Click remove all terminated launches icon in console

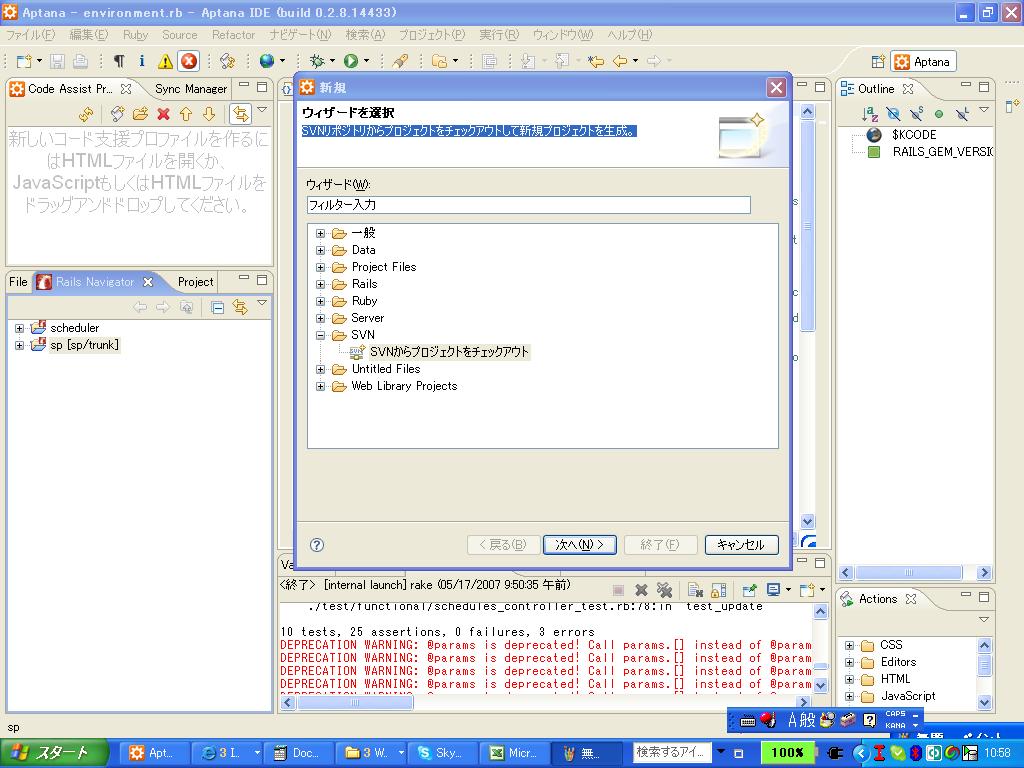pos(664,590)
